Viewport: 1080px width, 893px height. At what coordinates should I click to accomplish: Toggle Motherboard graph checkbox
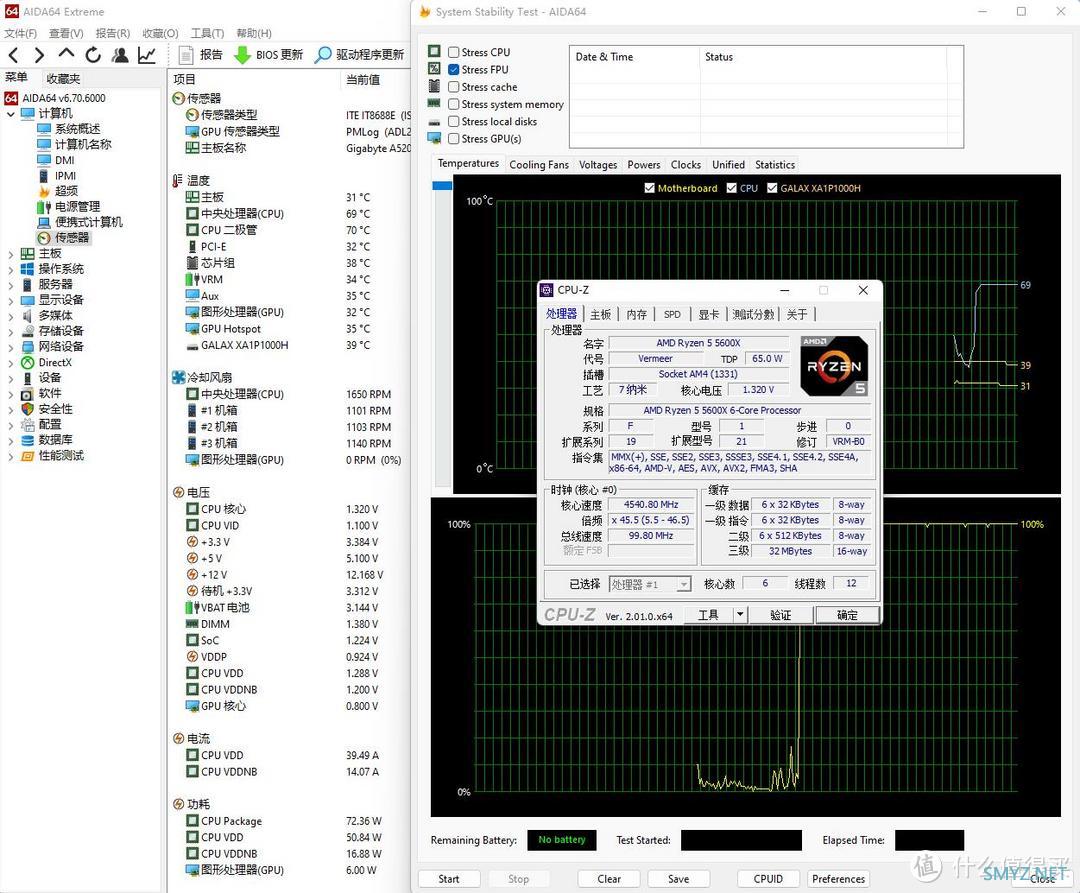click(650, 188)
